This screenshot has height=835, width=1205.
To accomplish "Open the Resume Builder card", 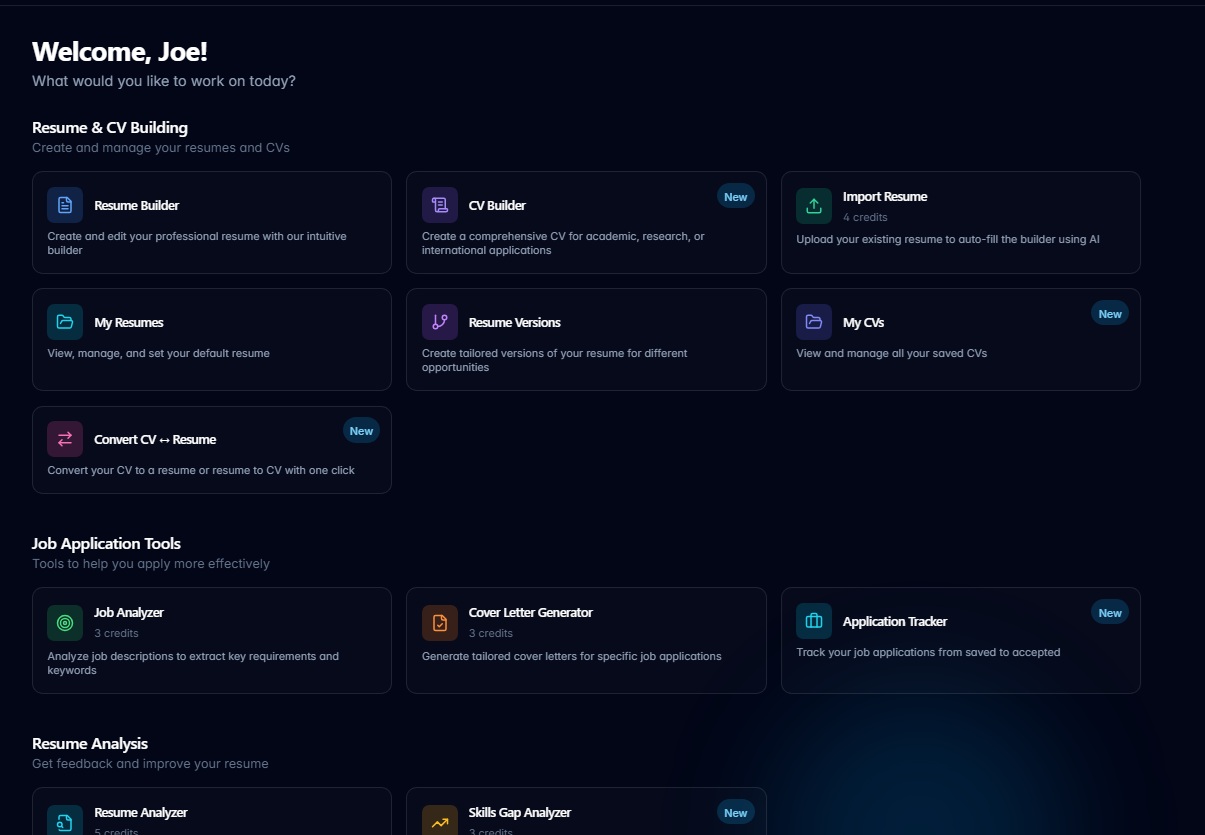I will pos(211,222).
